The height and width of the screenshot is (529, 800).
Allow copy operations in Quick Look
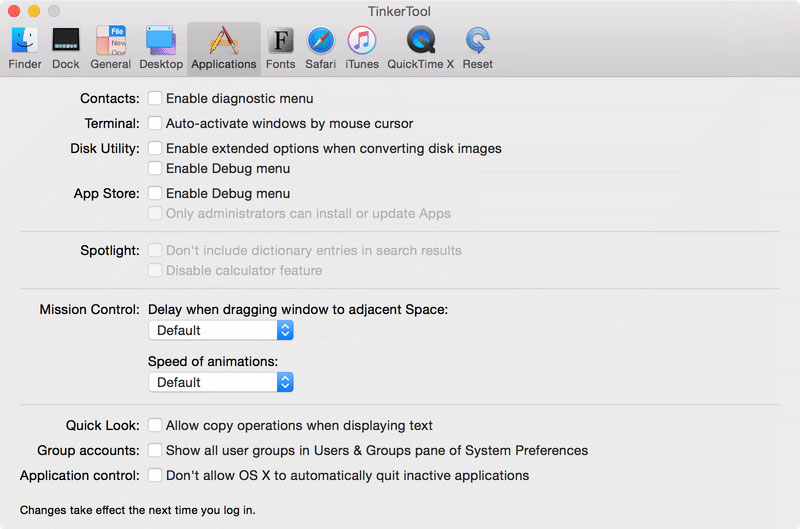[x=155, y=425]
